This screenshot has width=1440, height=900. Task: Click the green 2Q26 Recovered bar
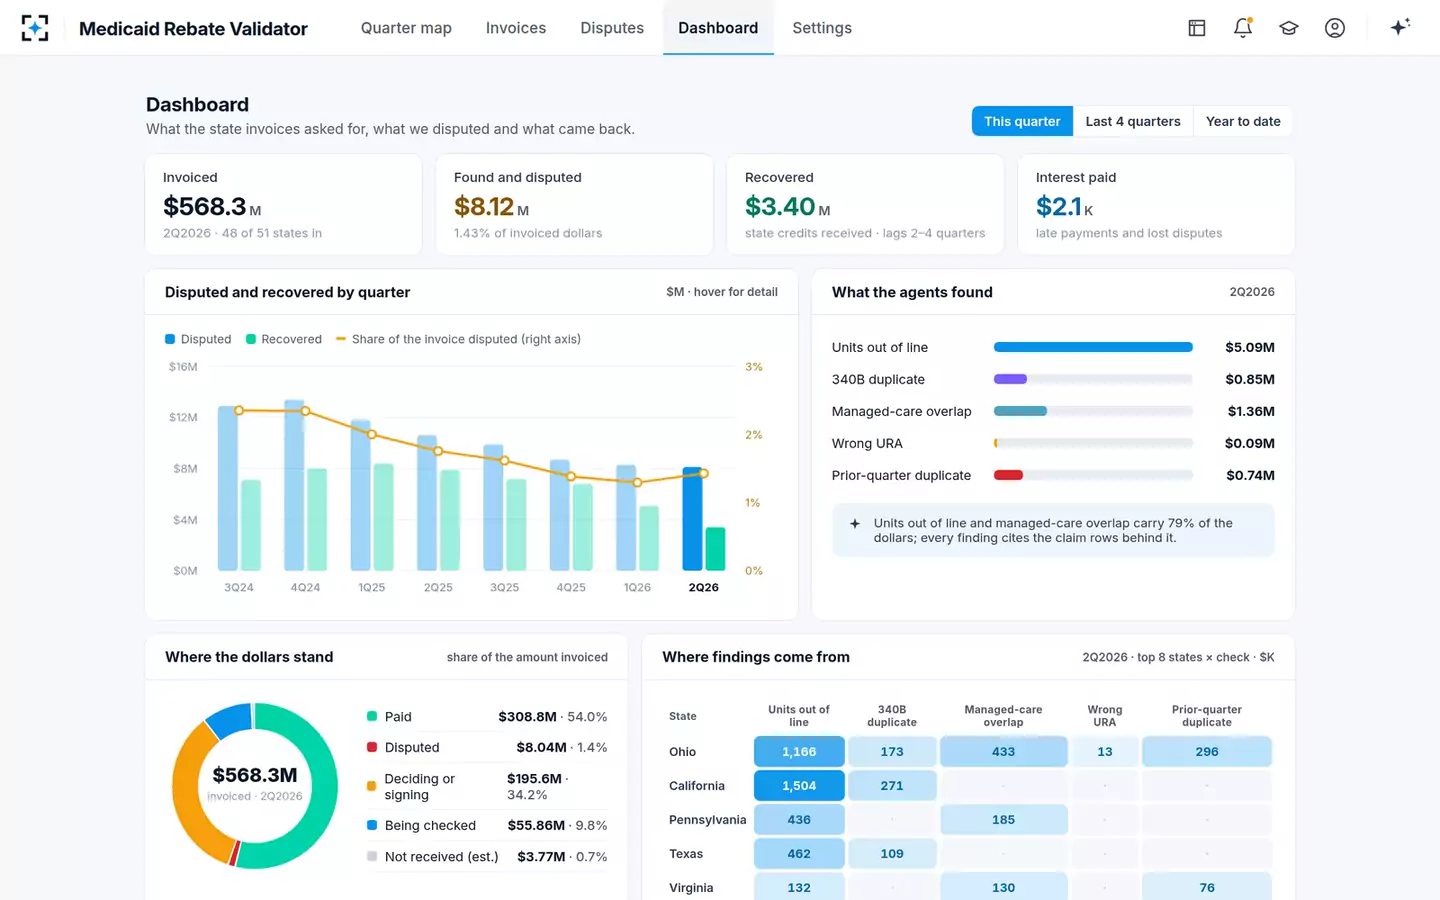click(715, 549)
